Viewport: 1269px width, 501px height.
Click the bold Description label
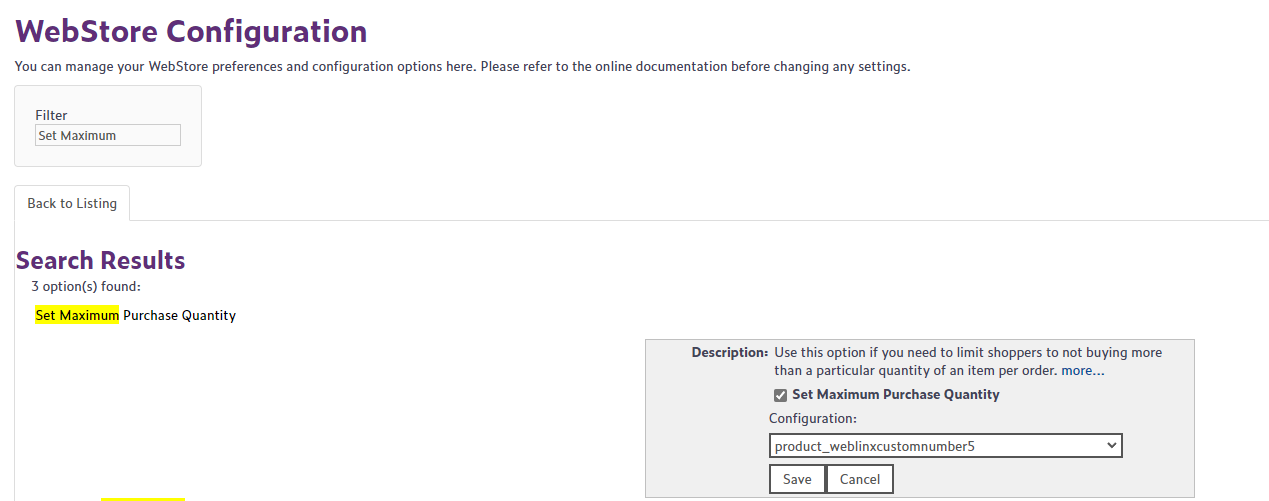pos(729,352)
